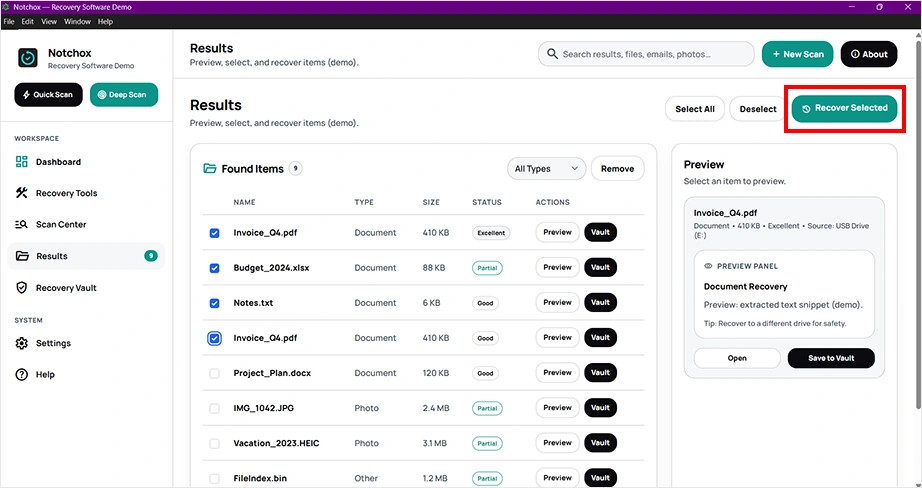Check the IMG_1042.JPG checkbox
The height and width of the screenshot is (488, 922).
(215, 408)
